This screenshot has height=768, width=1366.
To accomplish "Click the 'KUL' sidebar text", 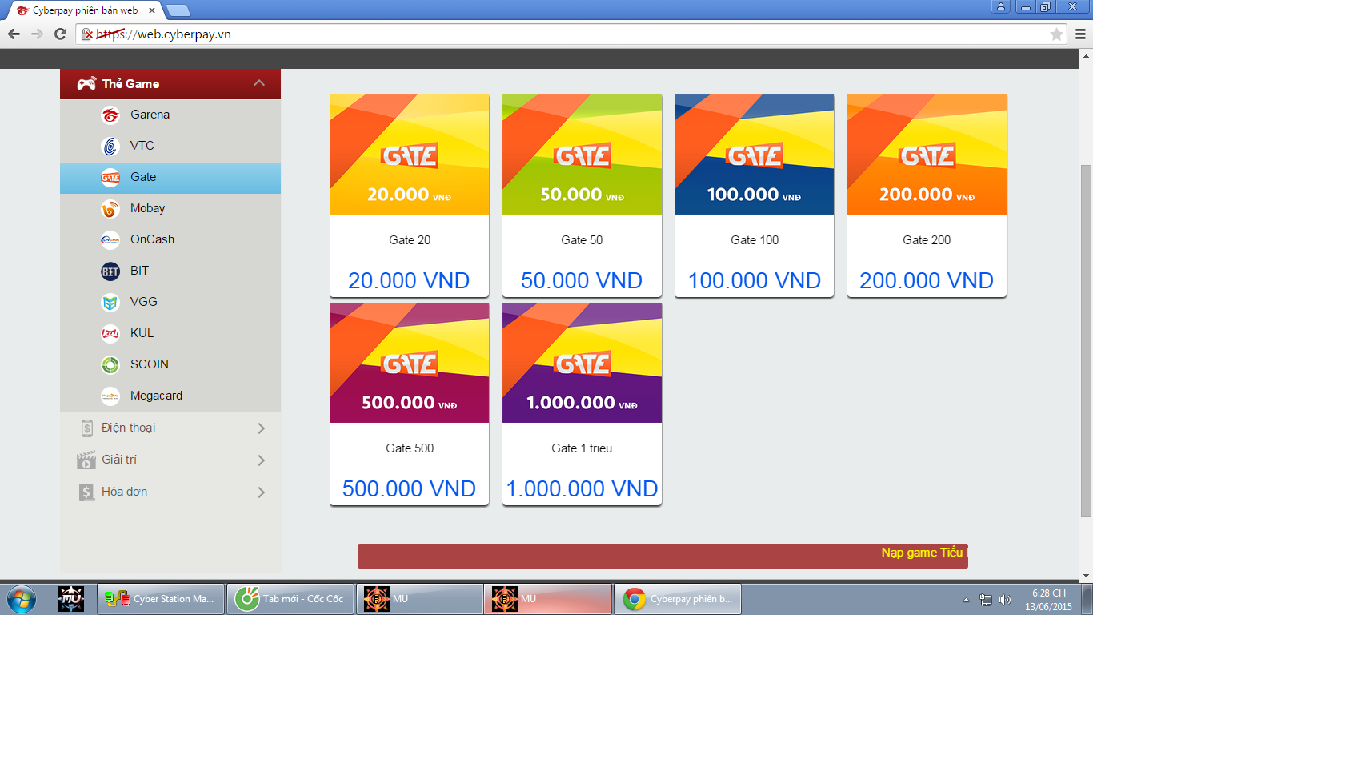I will click(x=142, y=333).
